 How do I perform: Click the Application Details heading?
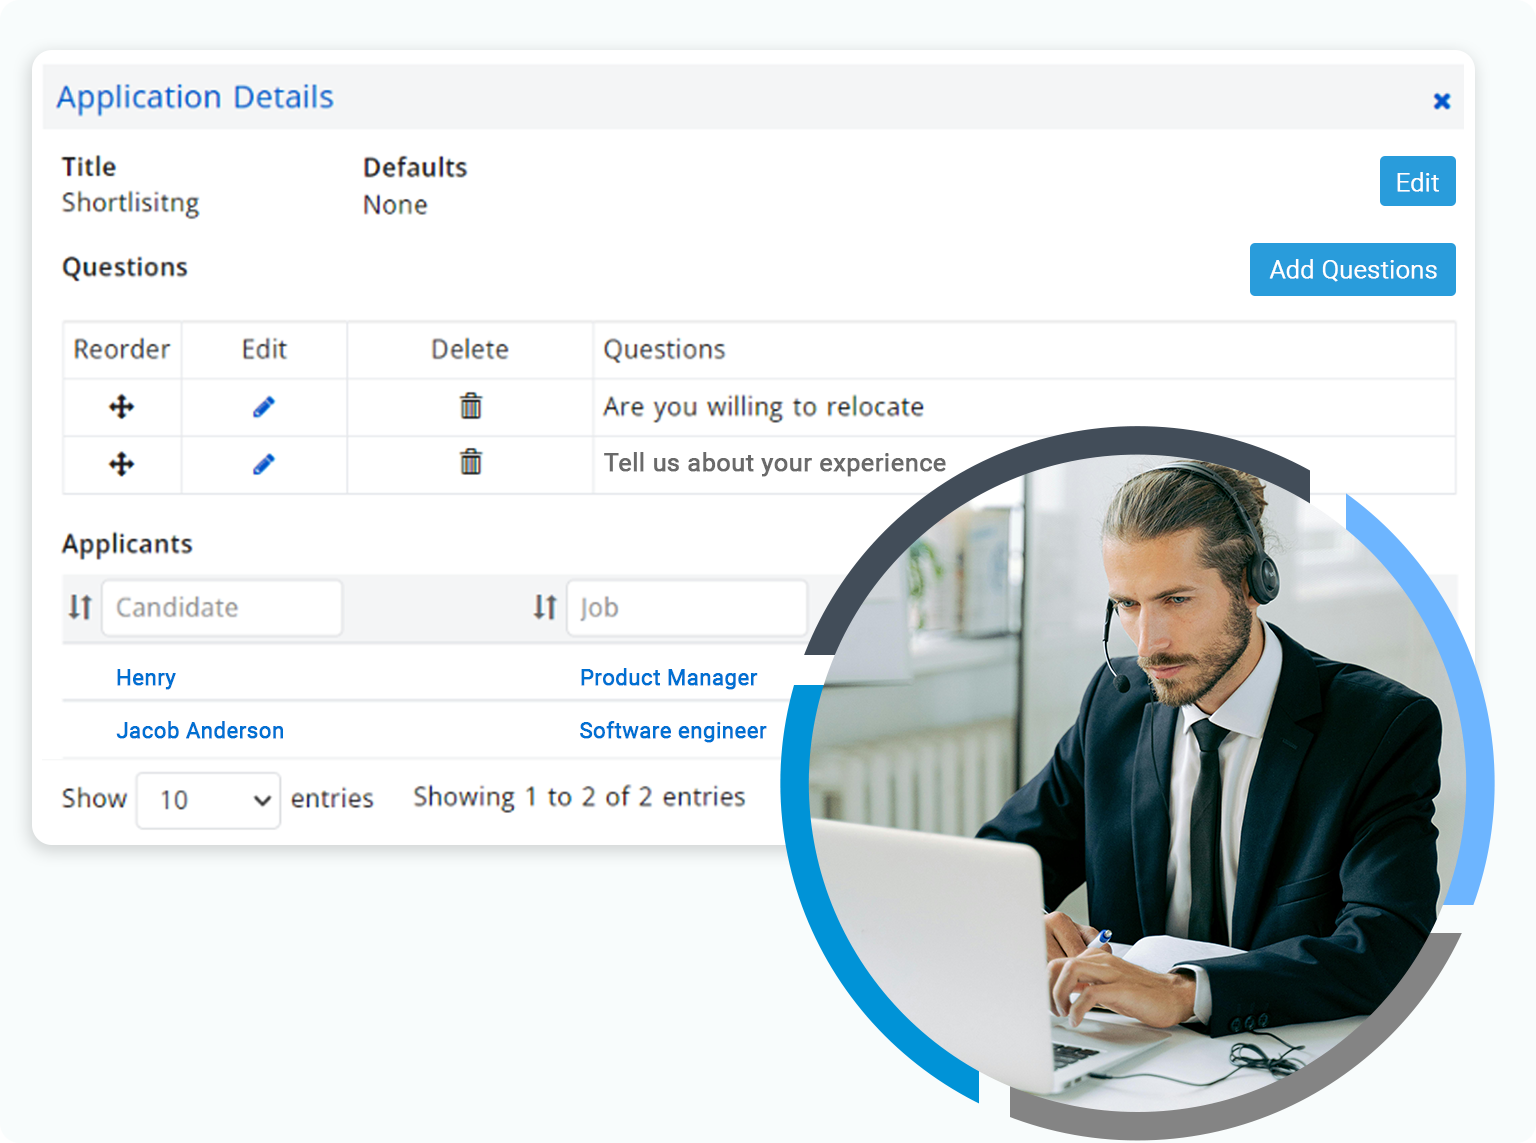click(x=195, y=97)
